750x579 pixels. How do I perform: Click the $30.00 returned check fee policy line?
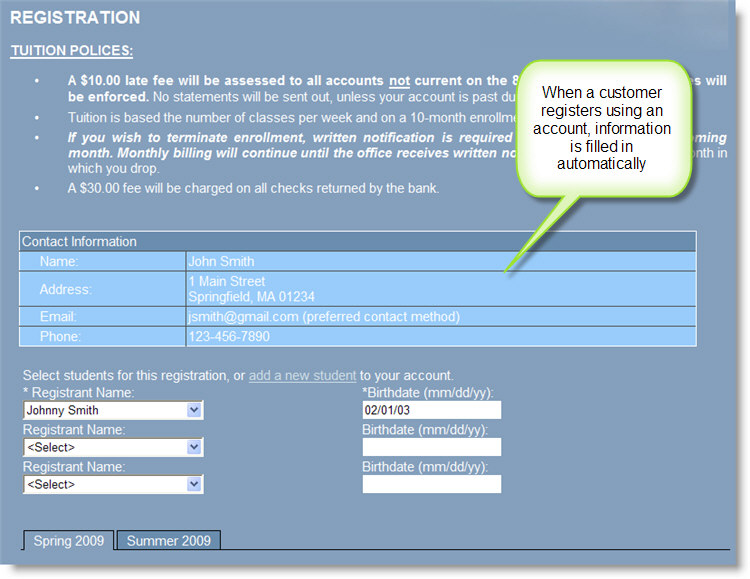click(x=254, y=188)
